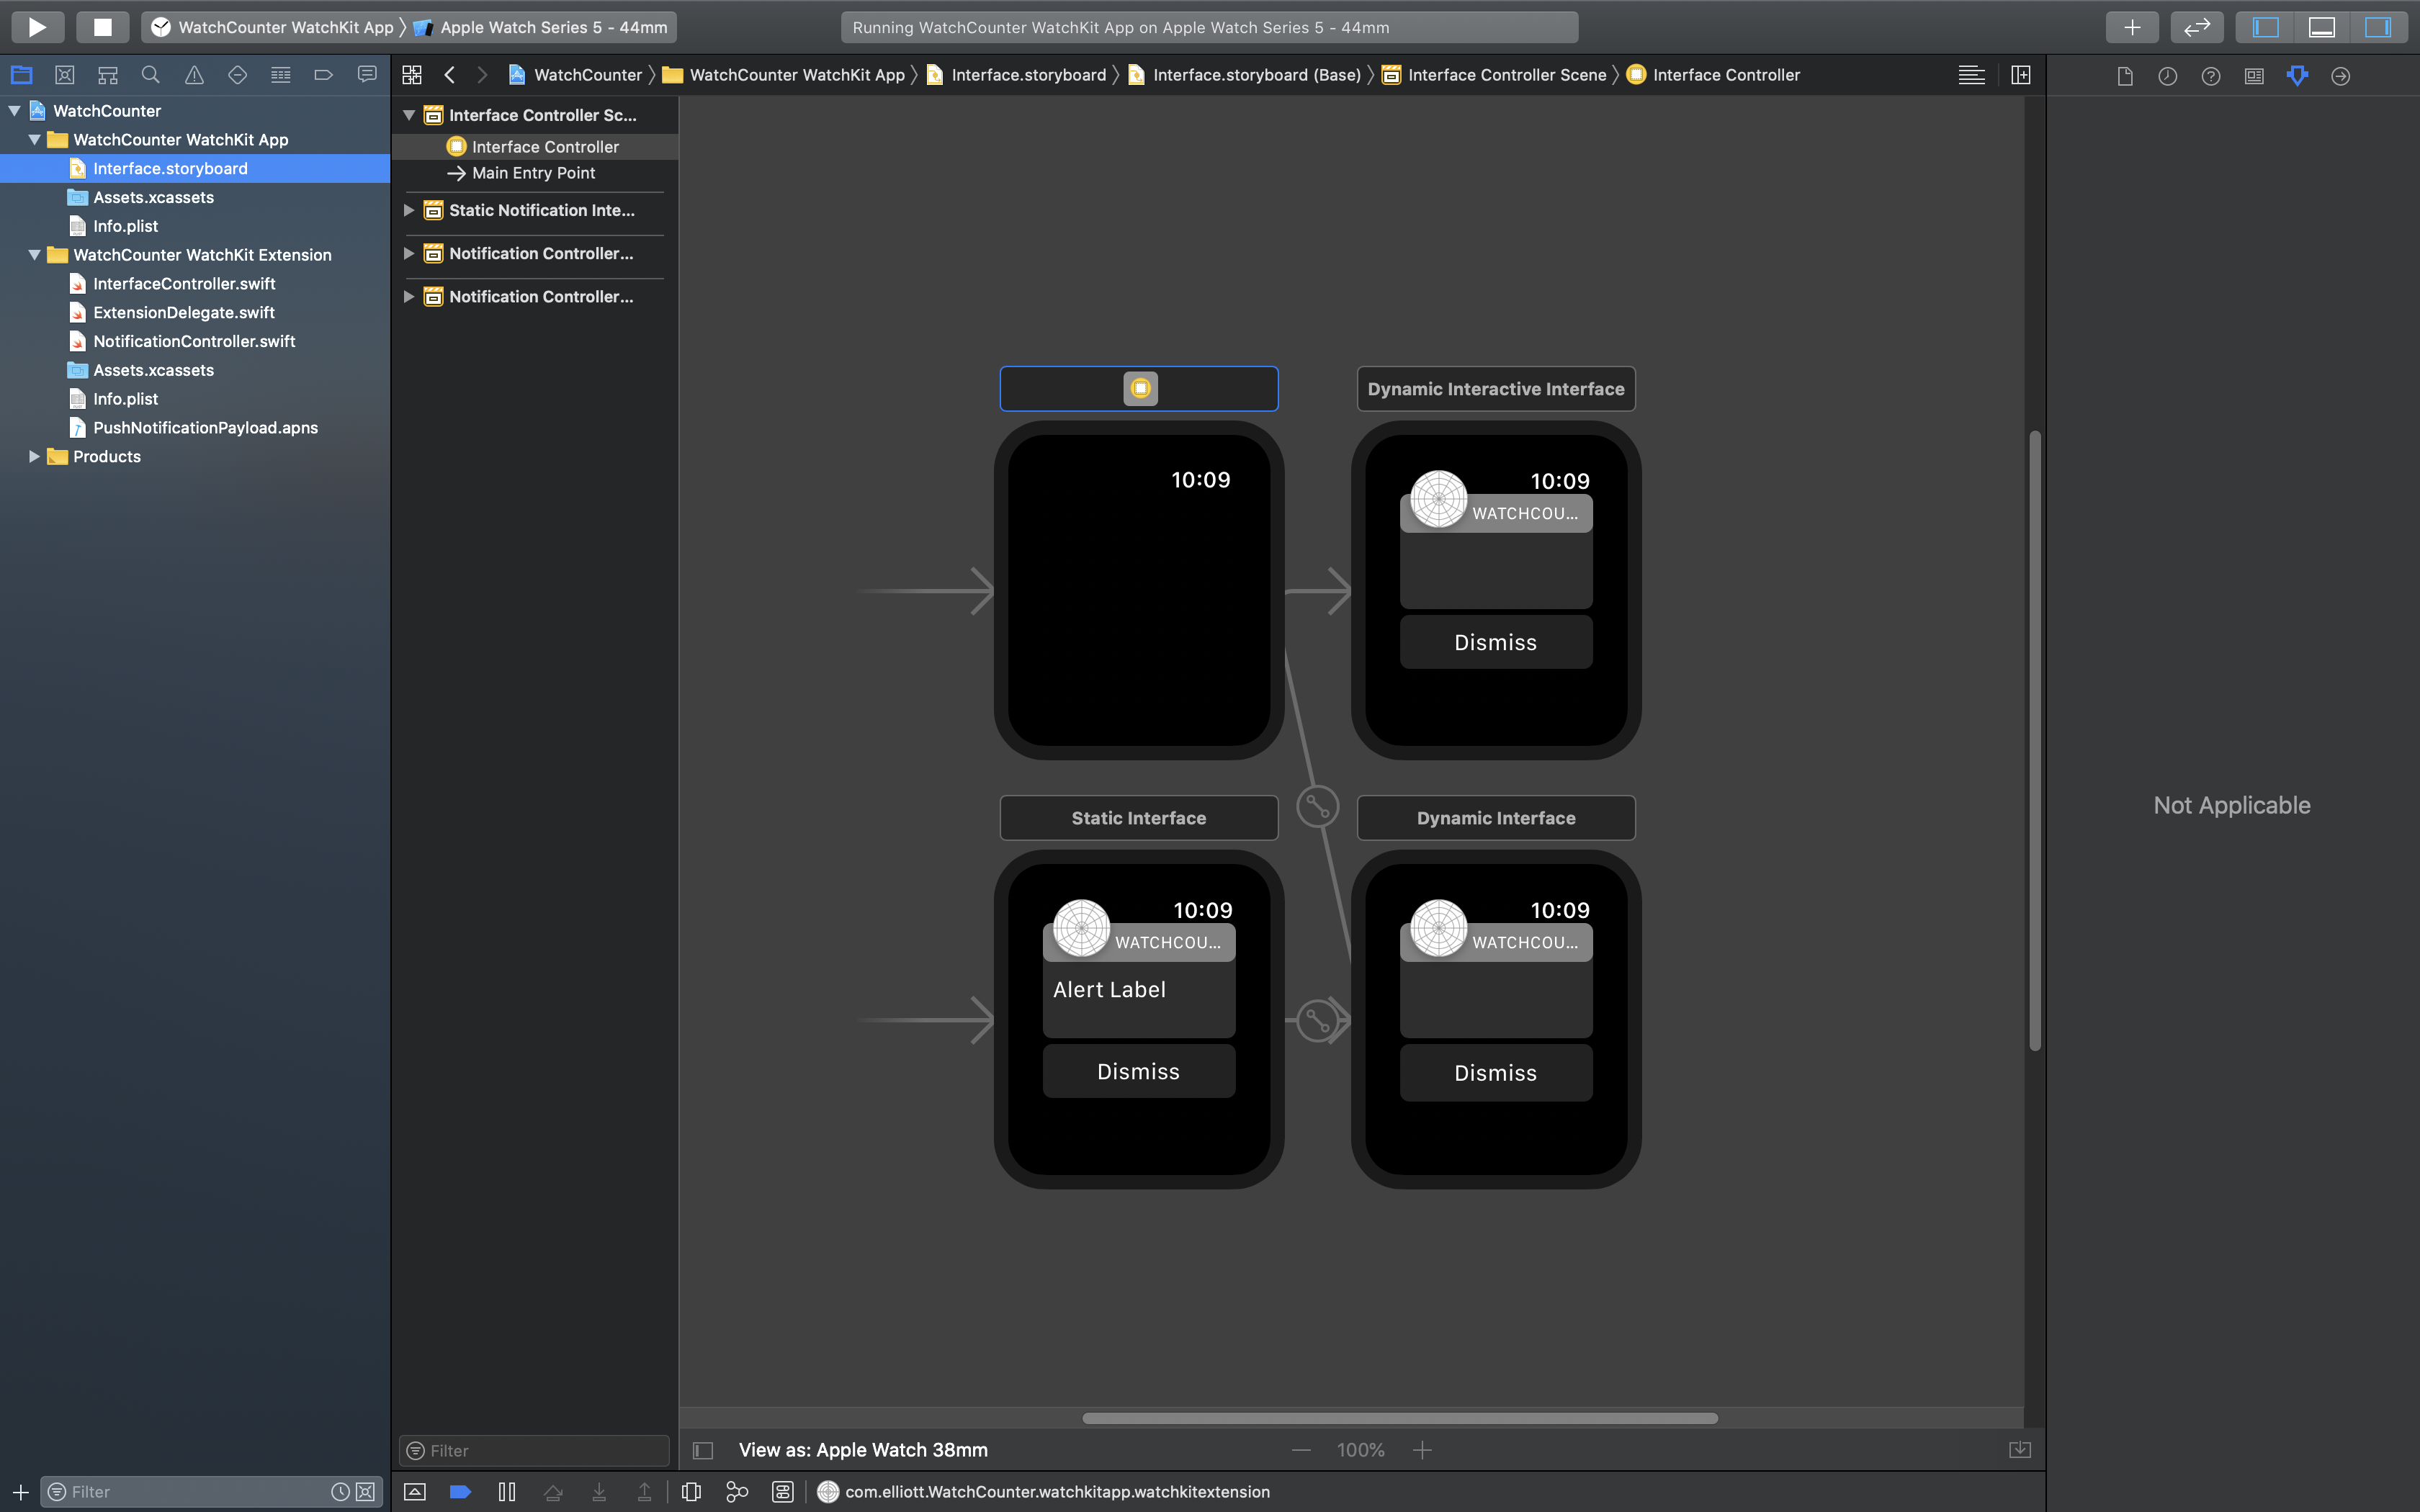The width and height of the screenshot is (2420, 1512).
Task: Select Main Entry Point in outline
Action: (533, 173)
